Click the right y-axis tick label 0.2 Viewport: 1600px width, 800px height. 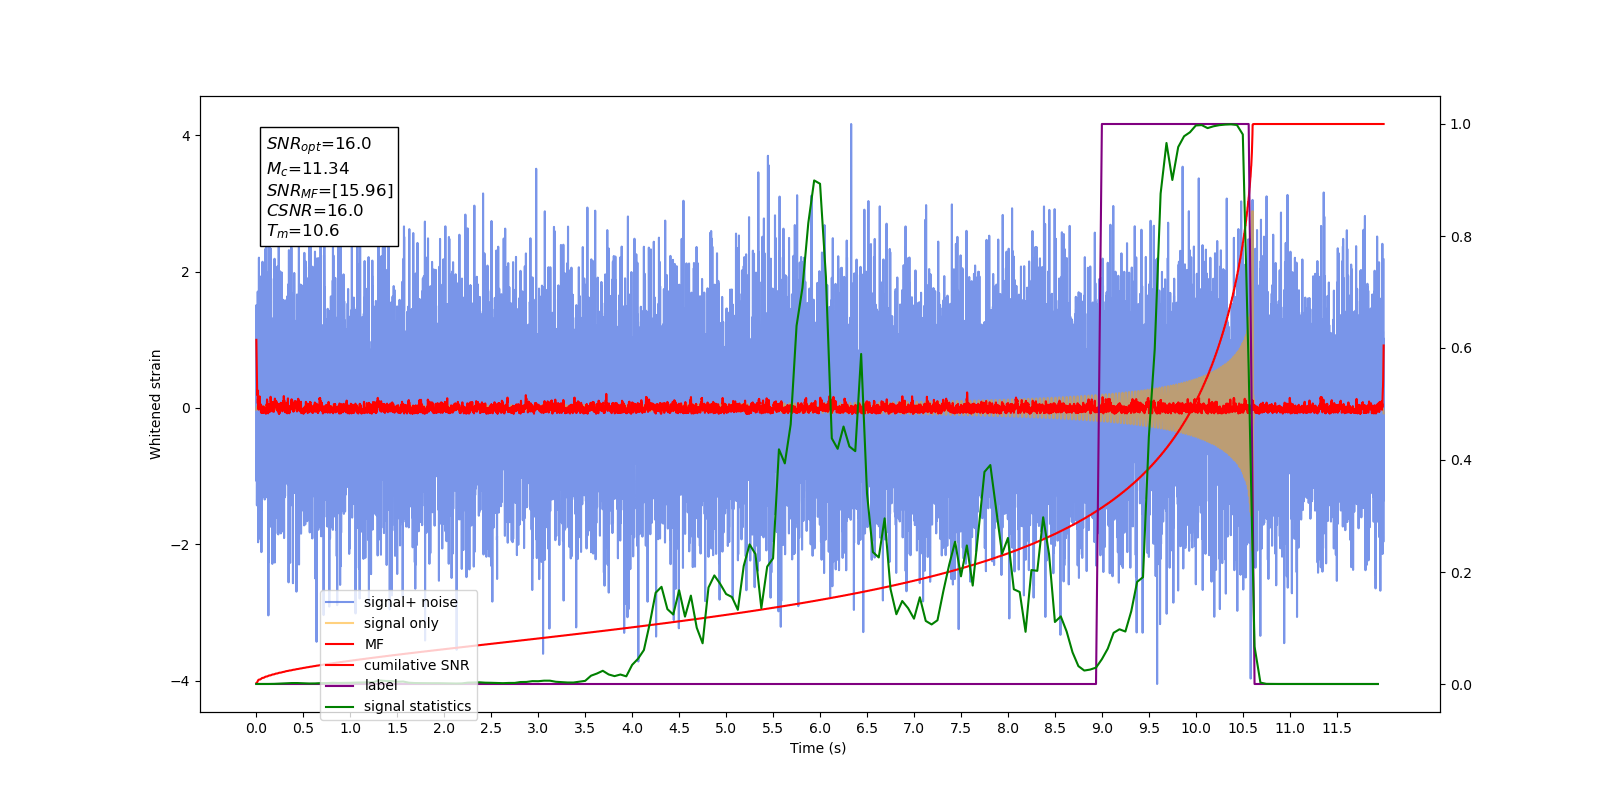click(1461, 573)
